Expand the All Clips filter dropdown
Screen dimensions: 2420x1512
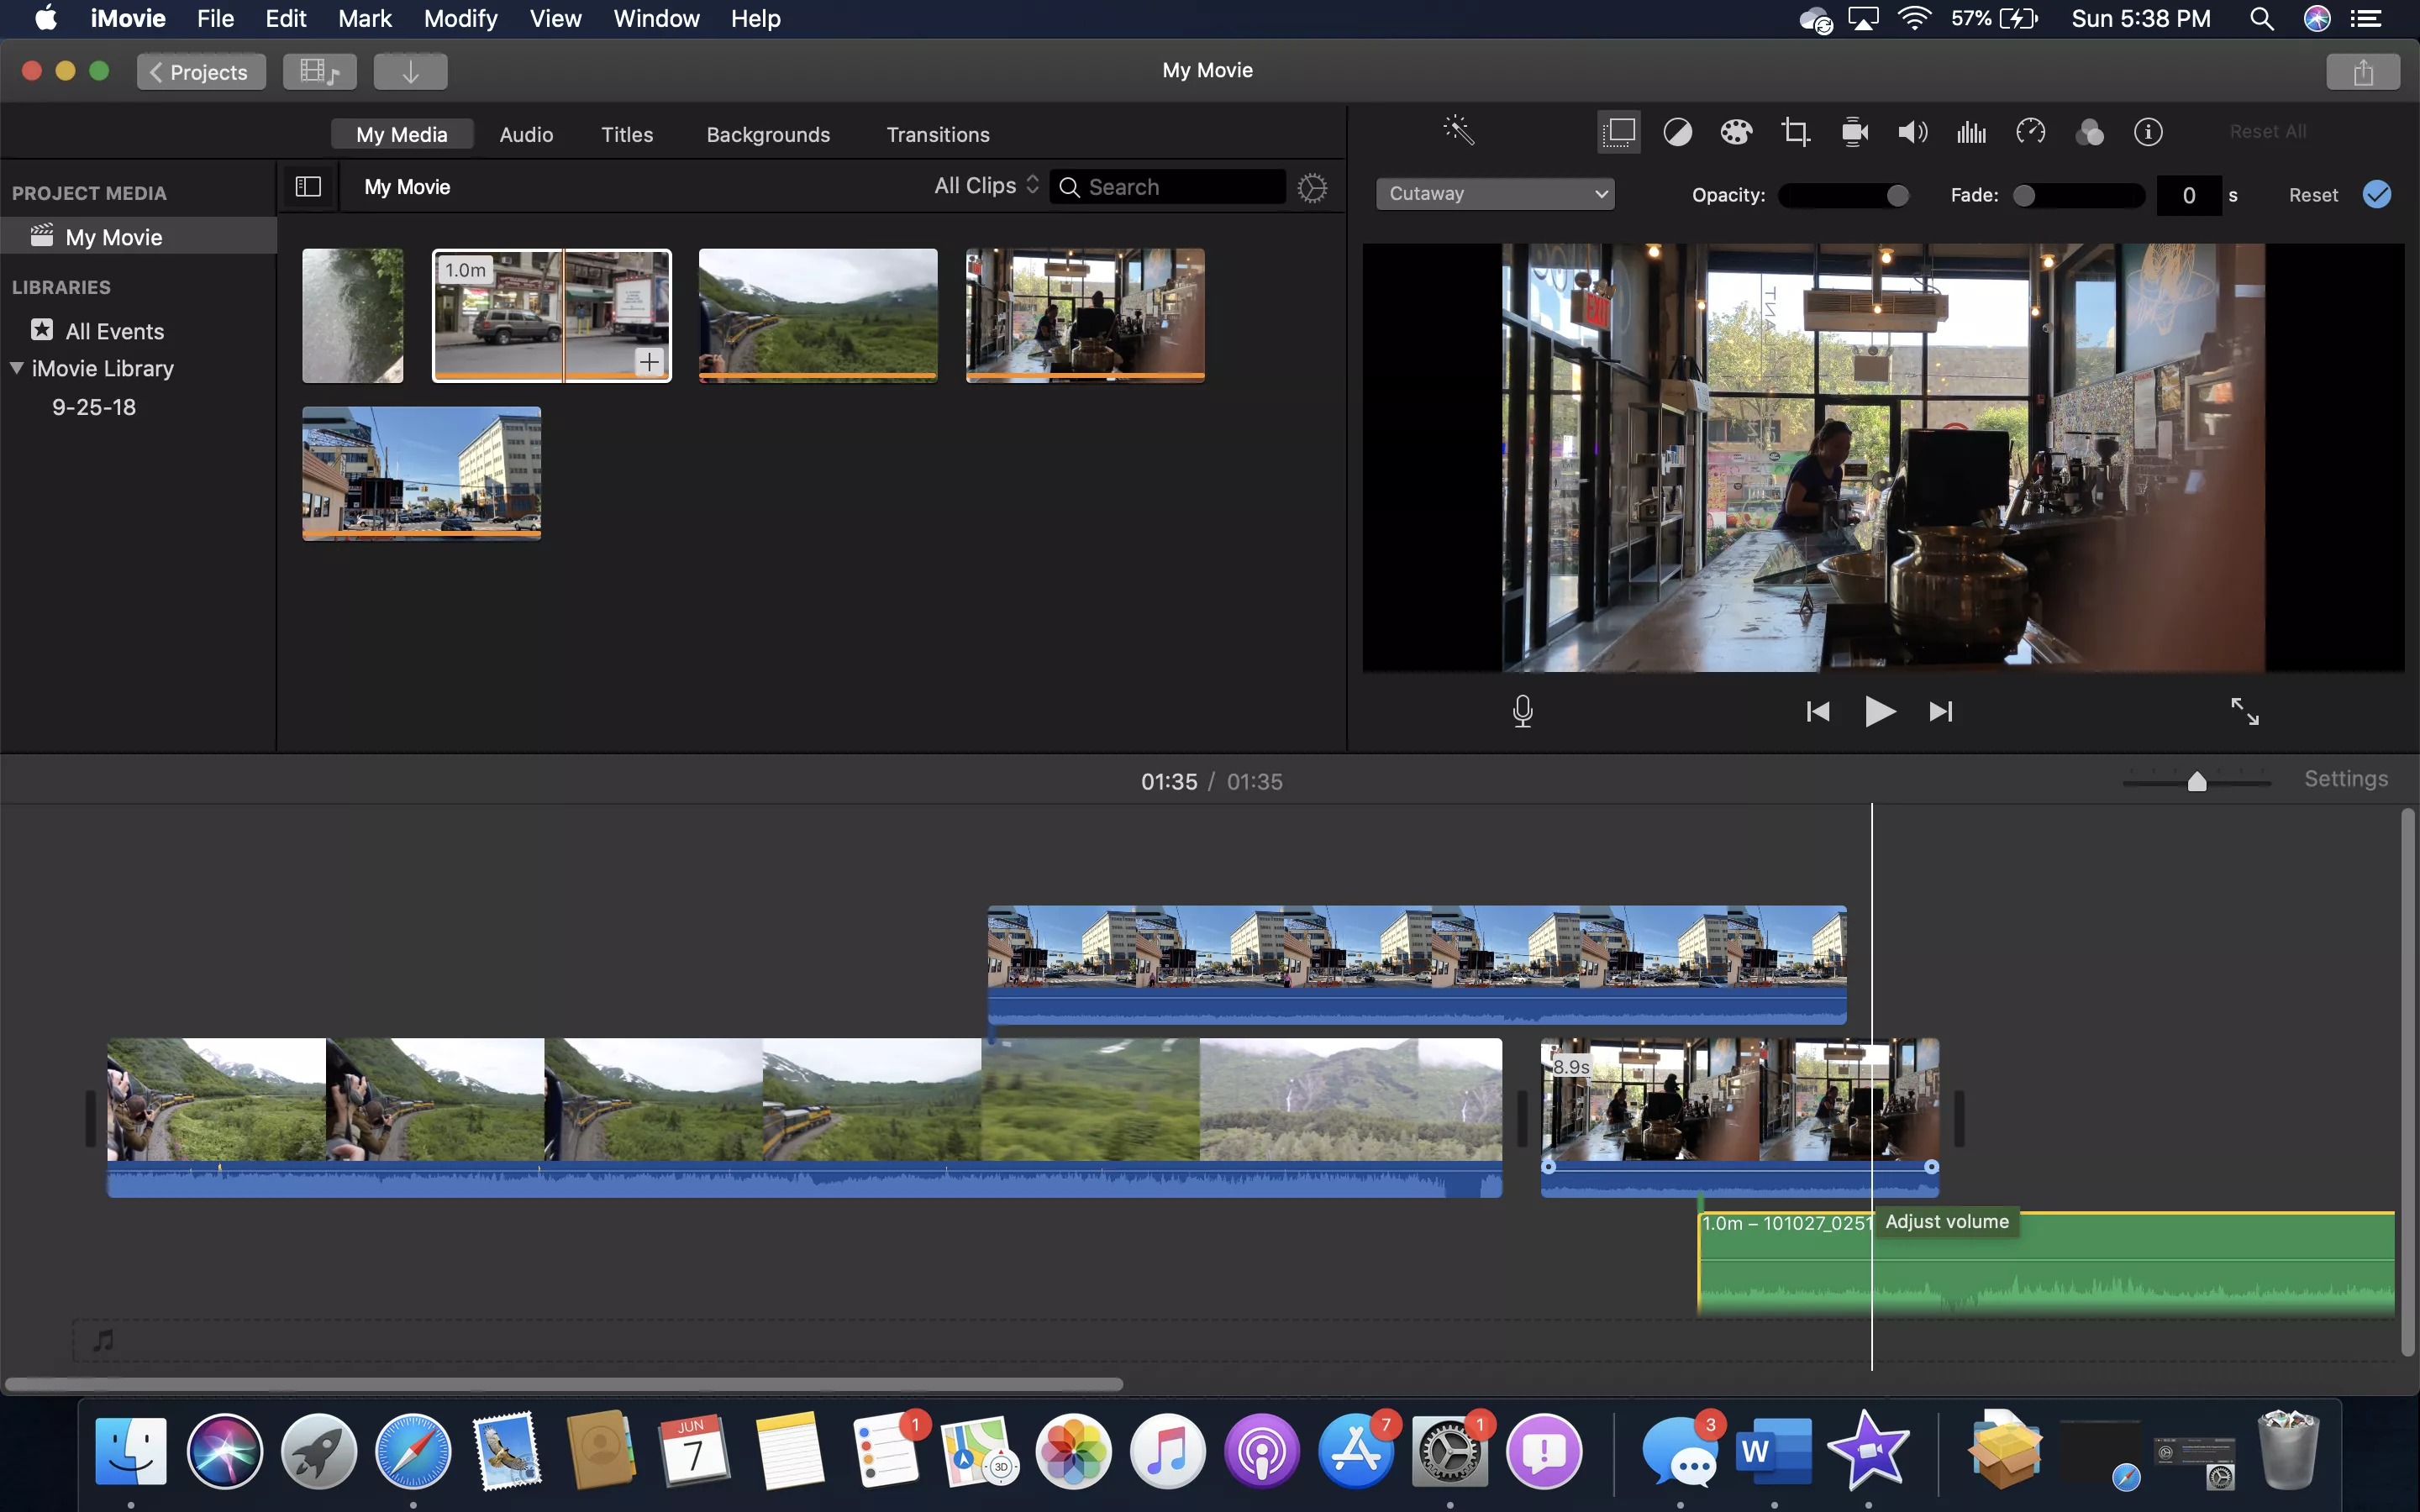tap(988, 185)
